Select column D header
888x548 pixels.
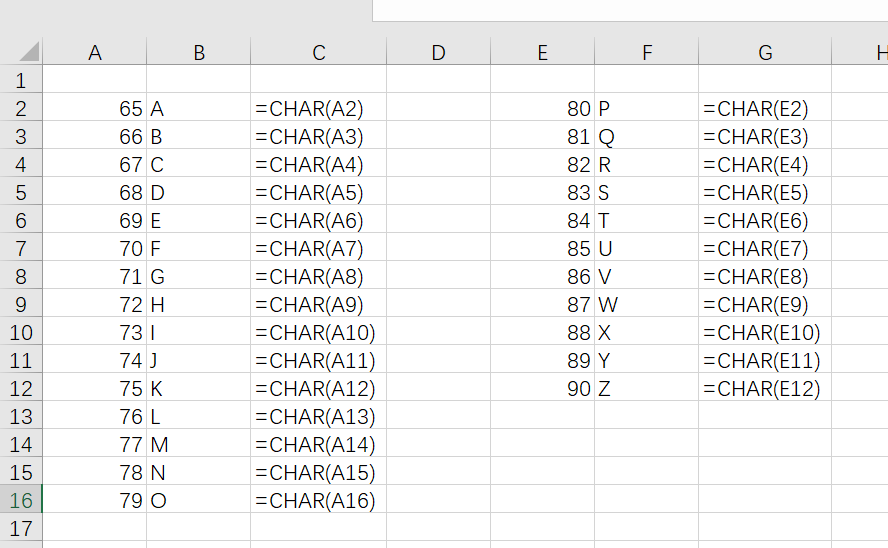(x=438, y=52)
